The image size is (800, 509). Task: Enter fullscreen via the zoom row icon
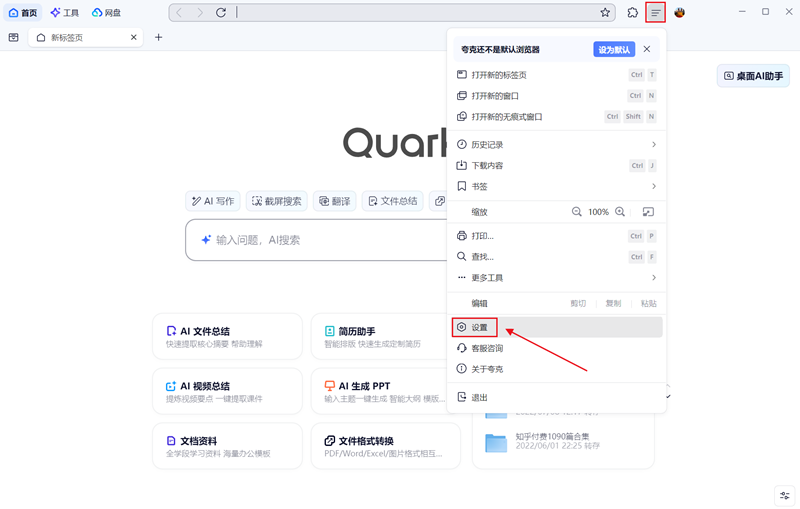point(648,212)
